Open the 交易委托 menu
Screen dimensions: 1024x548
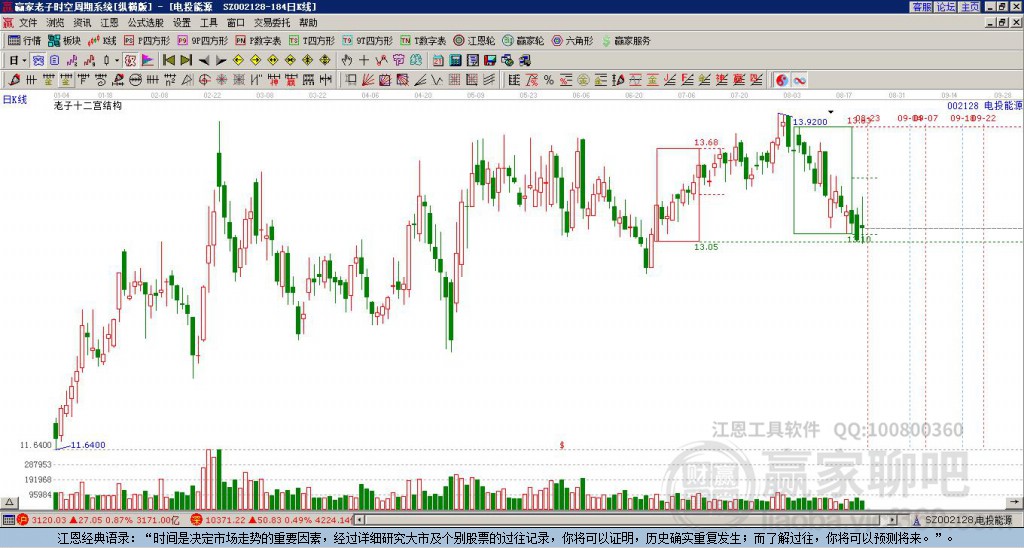[272, 23]
